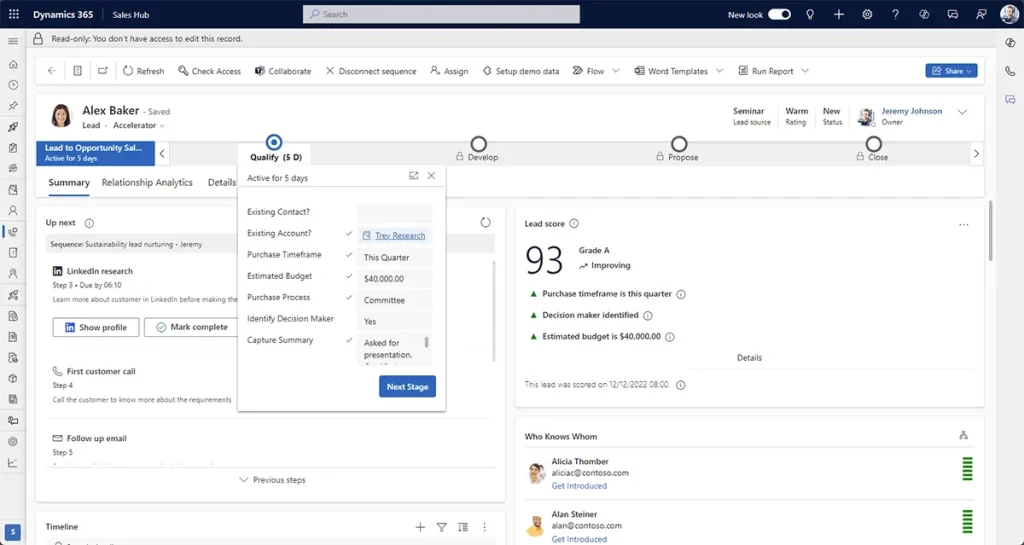Switch to the Summary tab

coord(69,183)
